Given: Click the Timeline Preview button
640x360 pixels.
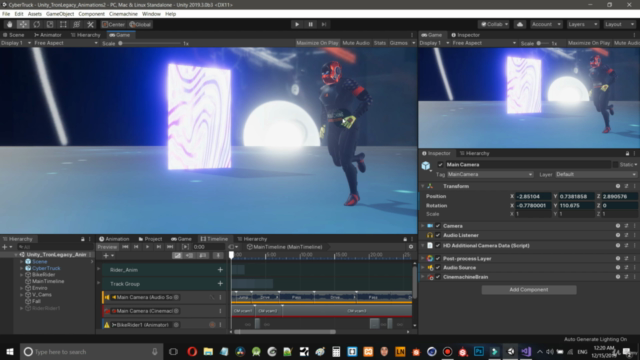Looking at the screenshot, I should click(x=107, y=247).
